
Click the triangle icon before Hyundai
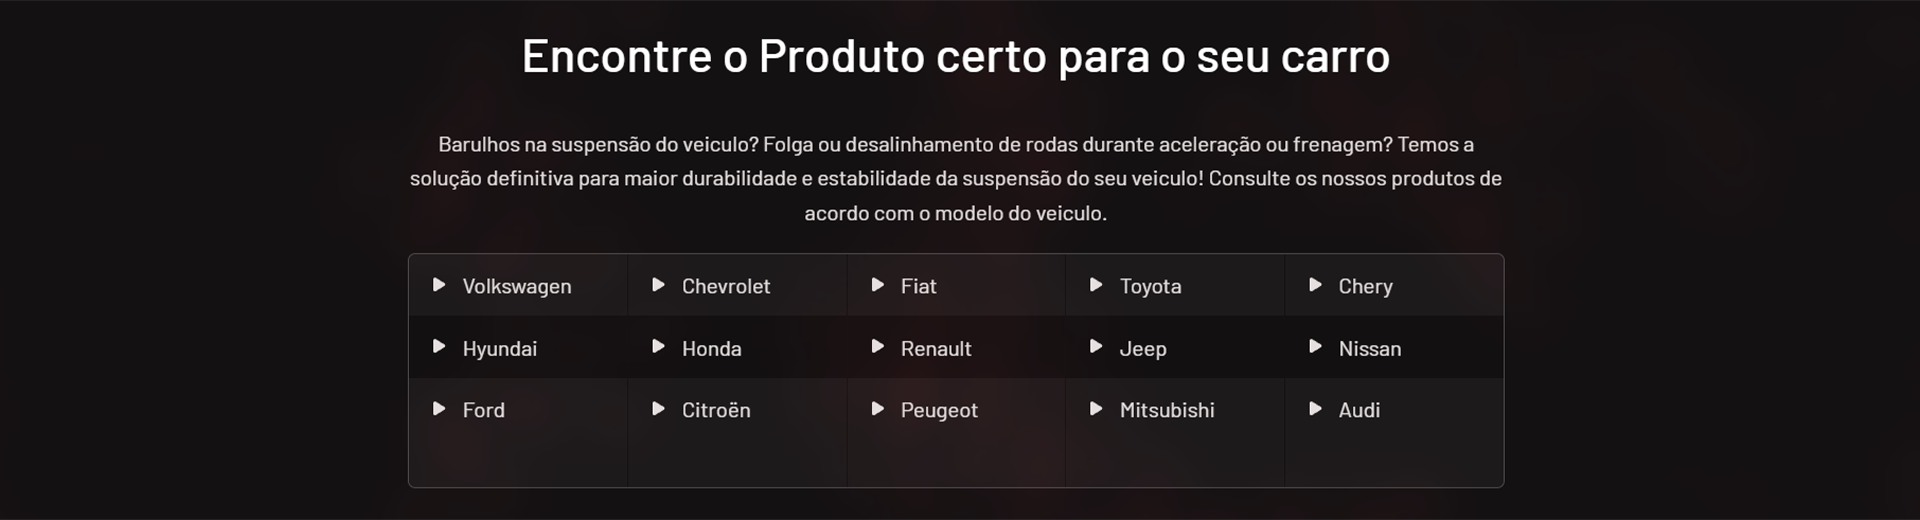(439, 347)
